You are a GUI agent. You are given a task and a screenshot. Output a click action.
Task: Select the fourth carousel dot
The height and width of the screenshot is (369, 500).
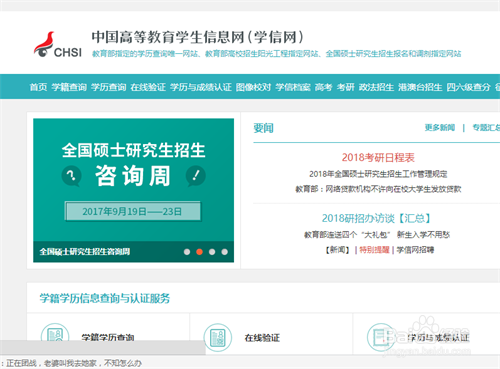225,252
